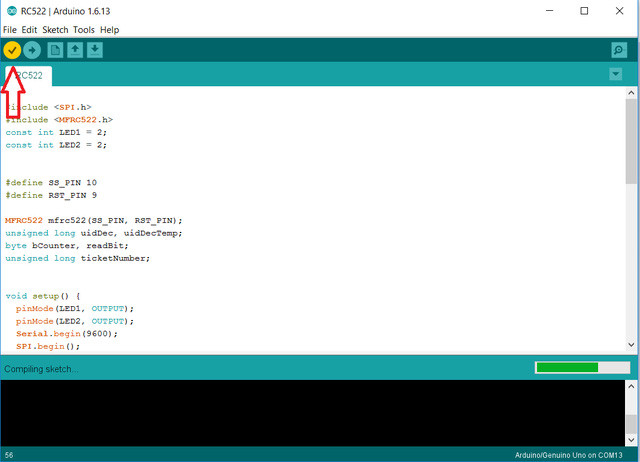Click the editor vertical scrollbar thumb
The height and width of the screenshot is (462, 640).
[631, 140]
